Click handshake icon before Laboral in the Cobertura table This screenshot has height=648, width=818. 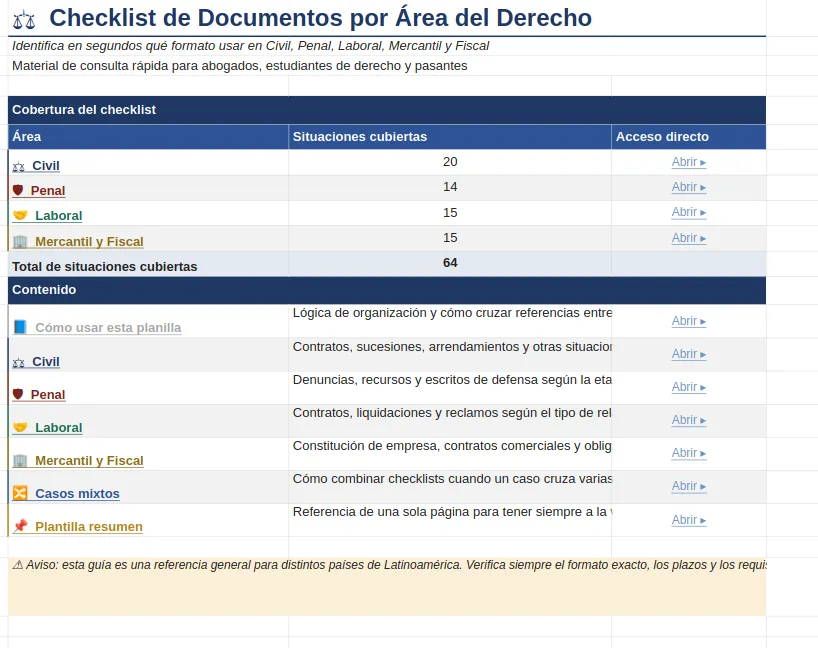[20, 215]
